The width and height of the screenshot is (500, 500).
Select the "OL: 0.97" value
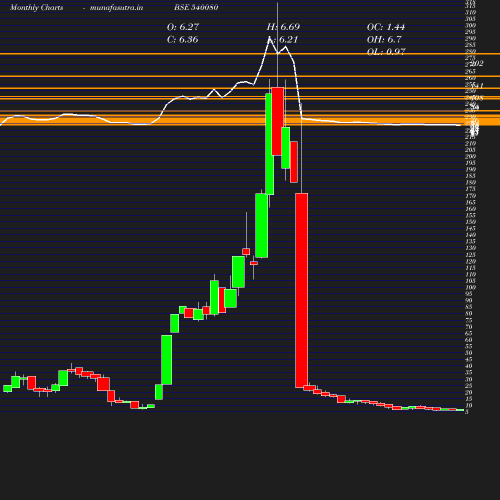pos(386,52)
